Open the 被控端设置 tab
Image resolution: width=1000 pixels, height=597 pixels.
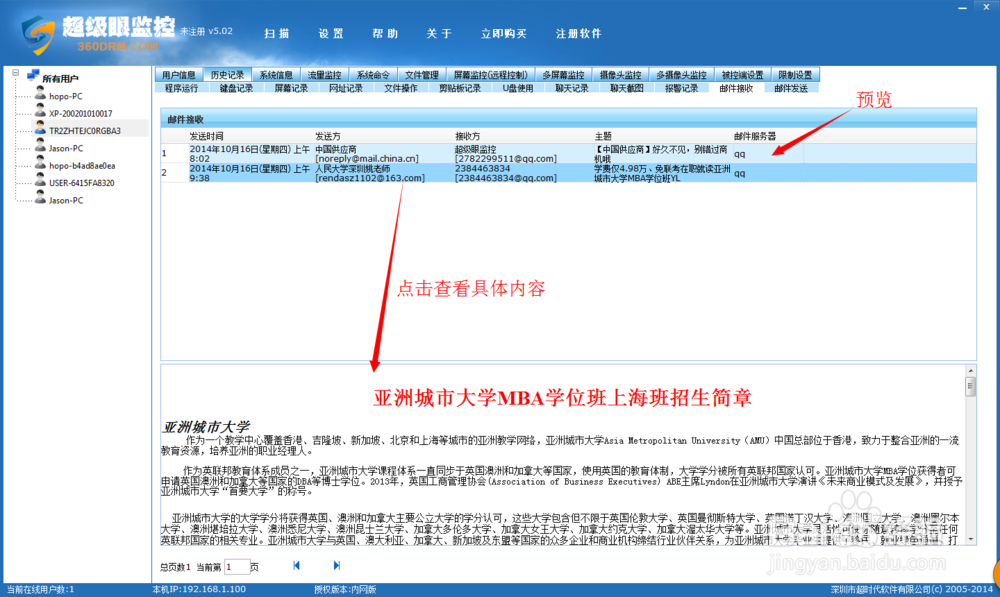click(743, 75)
